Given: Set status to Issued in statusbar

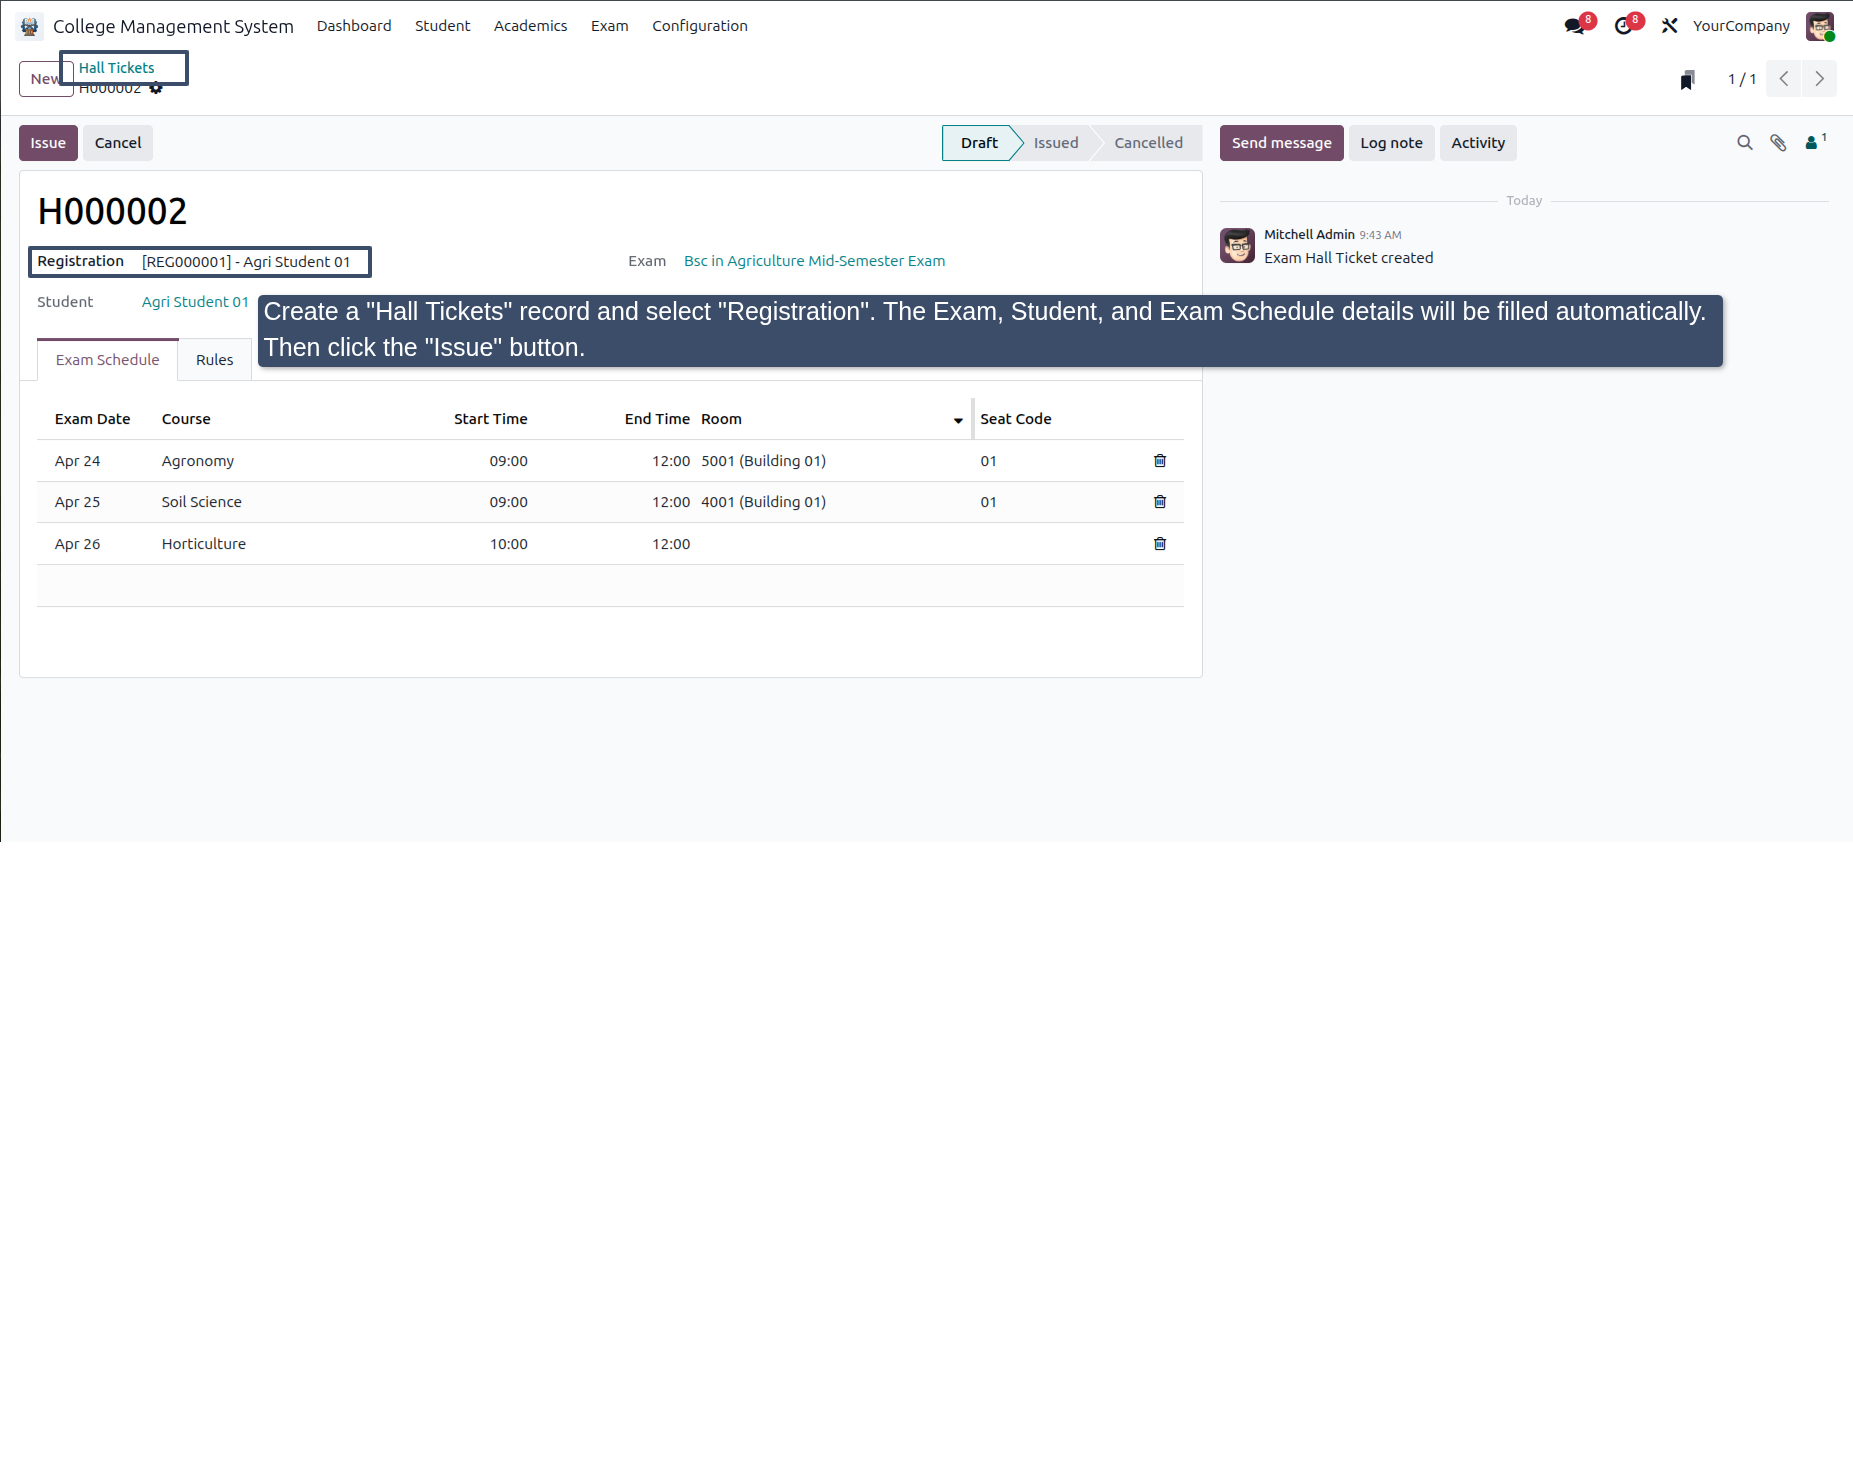Looking at the screenshot, I should (1056, 143).
